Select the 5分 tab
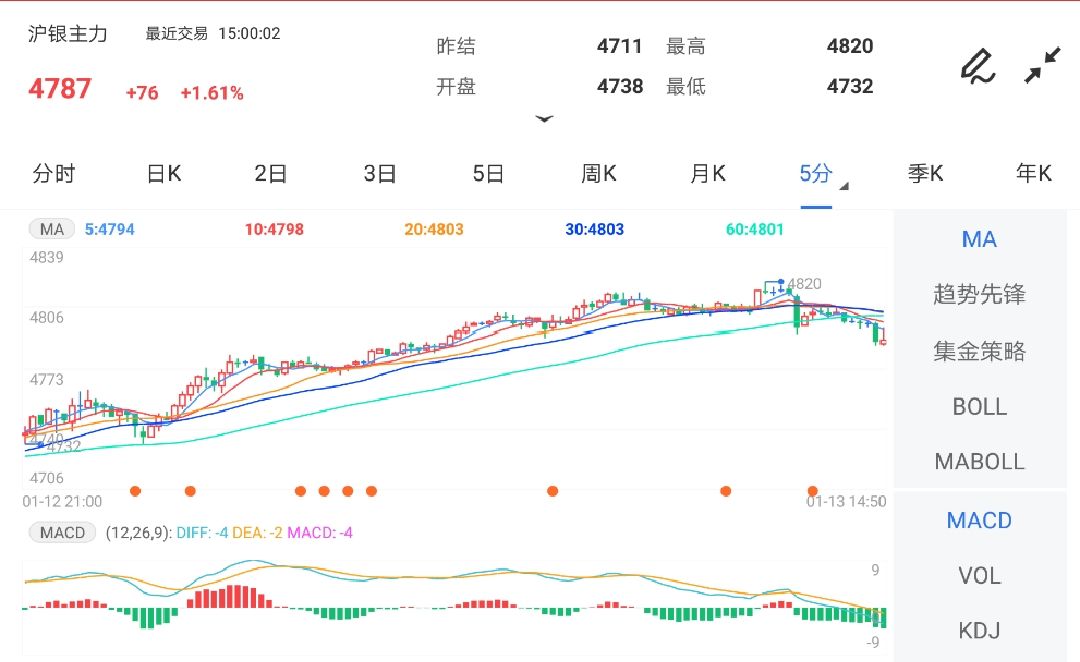The image size is (1080, 662). pos(816,174)
